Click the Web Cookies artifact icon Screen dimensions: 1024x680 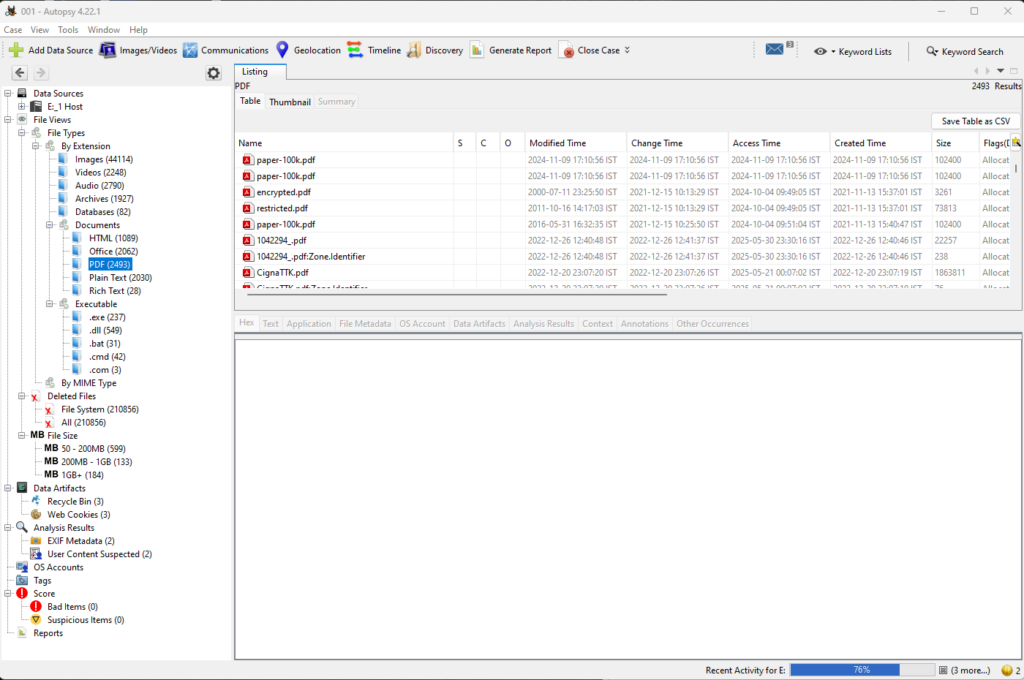[36, 514]
